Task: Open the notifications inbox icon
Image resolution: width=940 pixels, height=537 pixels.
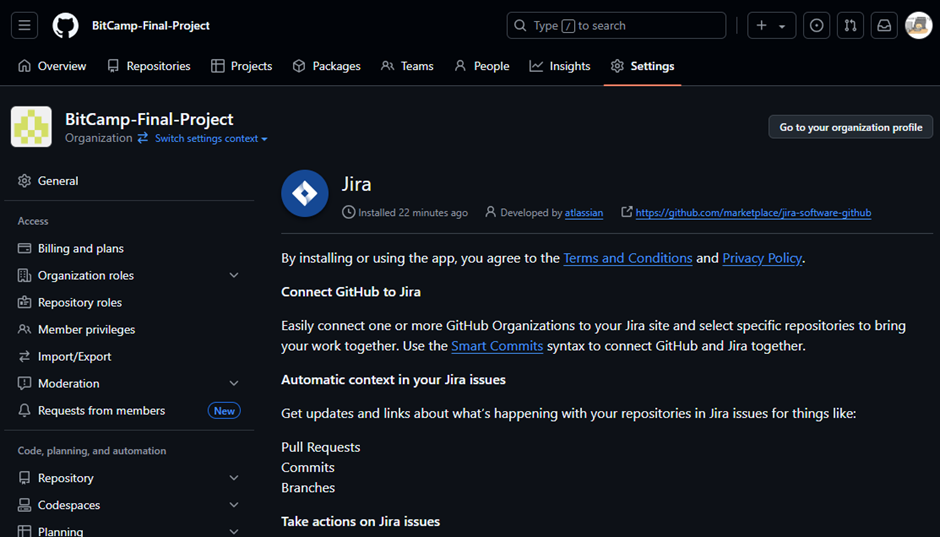Action: tap(884, 25)
